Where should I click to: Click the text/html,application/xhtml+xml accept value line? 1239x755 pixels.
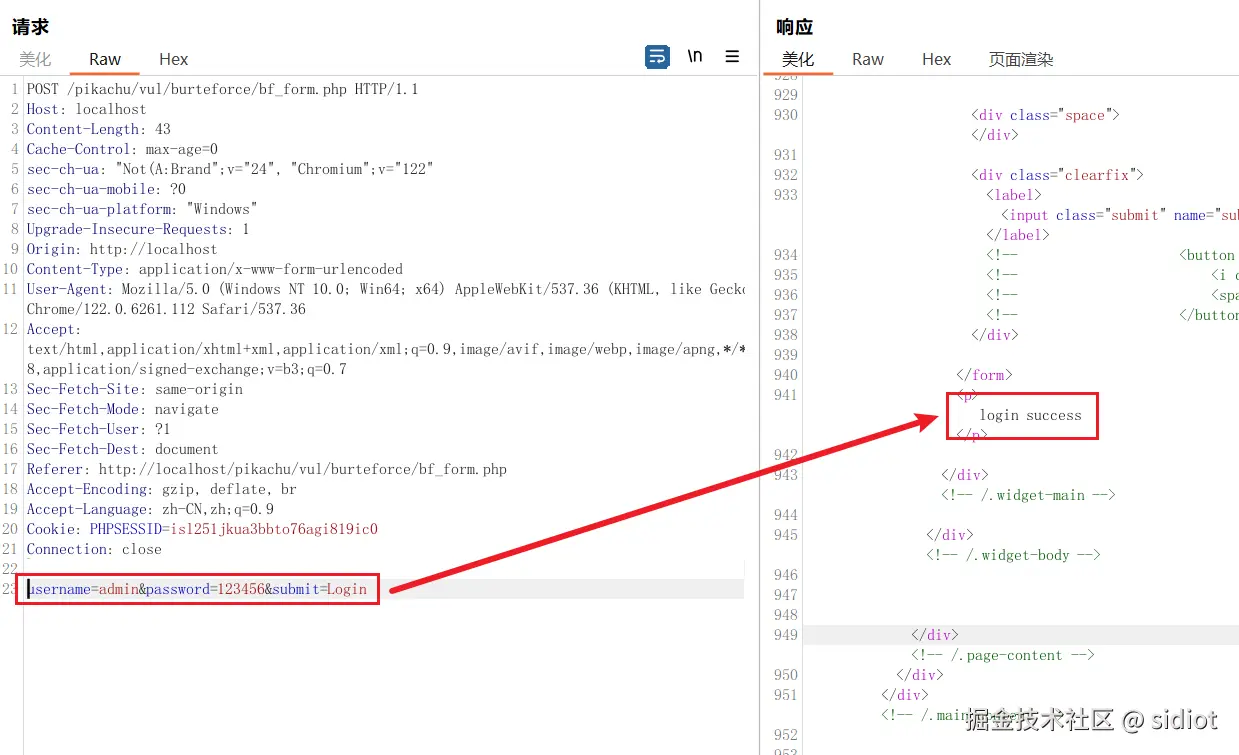(385, 349)
